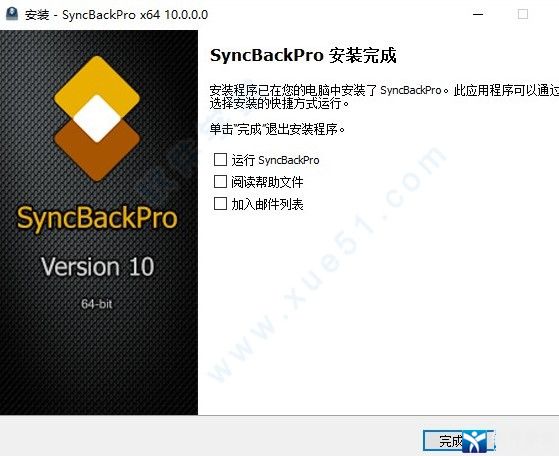The image size is (559, 456).
Task: Click the blue figure logo beside 完成
Action: [x=476, y=441]
